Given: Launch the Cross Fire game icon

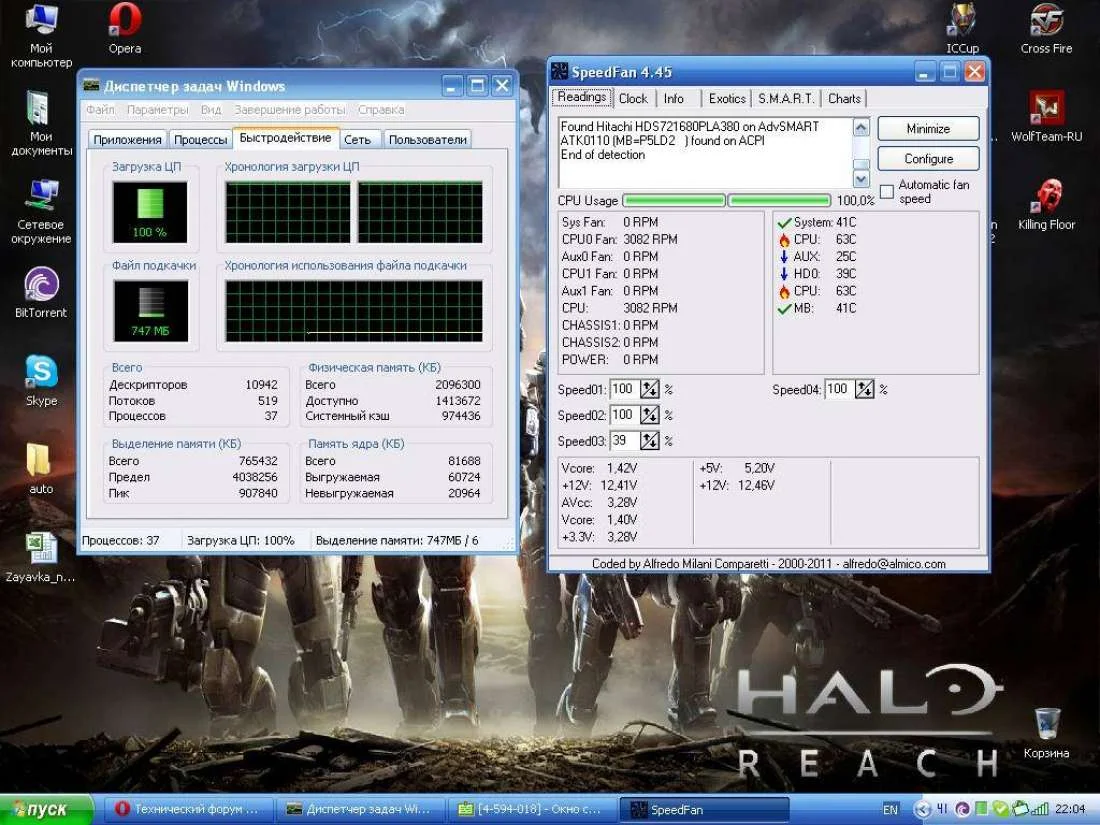Looking at the screenshot, I should pos(1046,20).
